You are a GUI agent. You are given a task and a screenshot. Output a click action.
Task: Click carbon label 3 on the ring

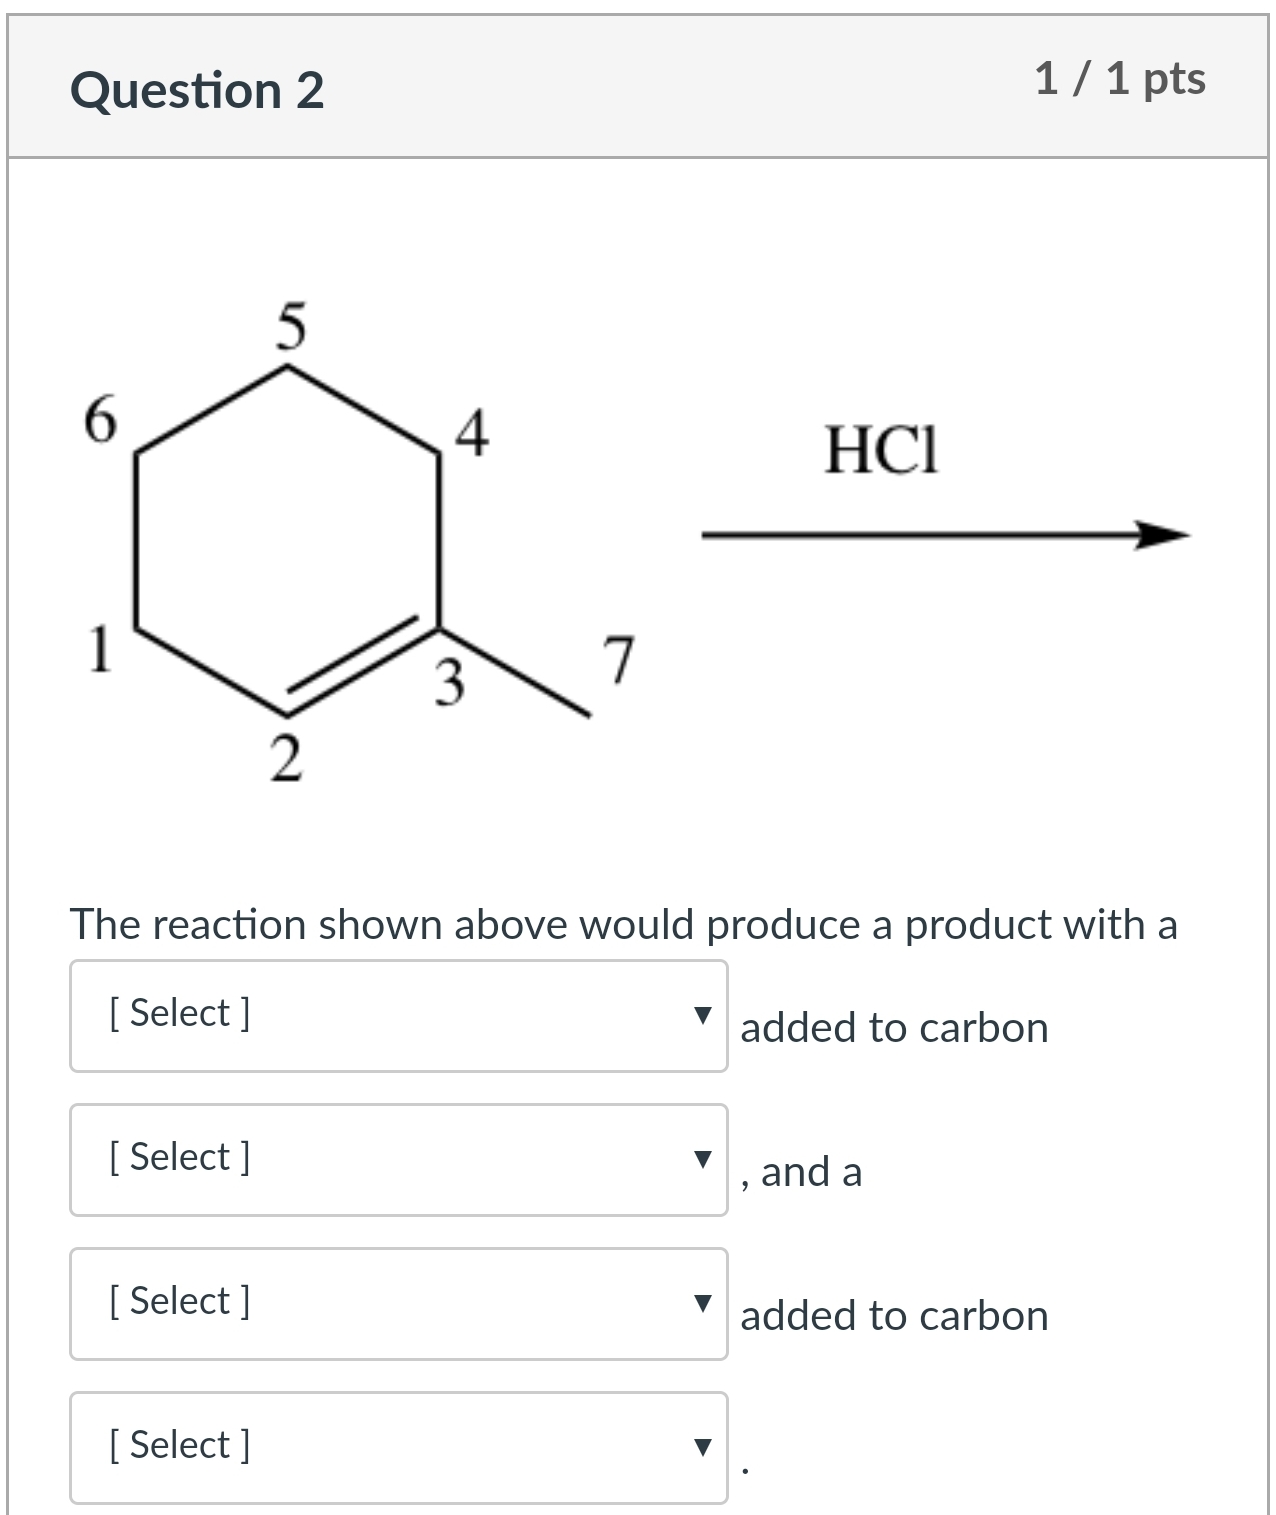pyautogui.click(x=450, y=683)
